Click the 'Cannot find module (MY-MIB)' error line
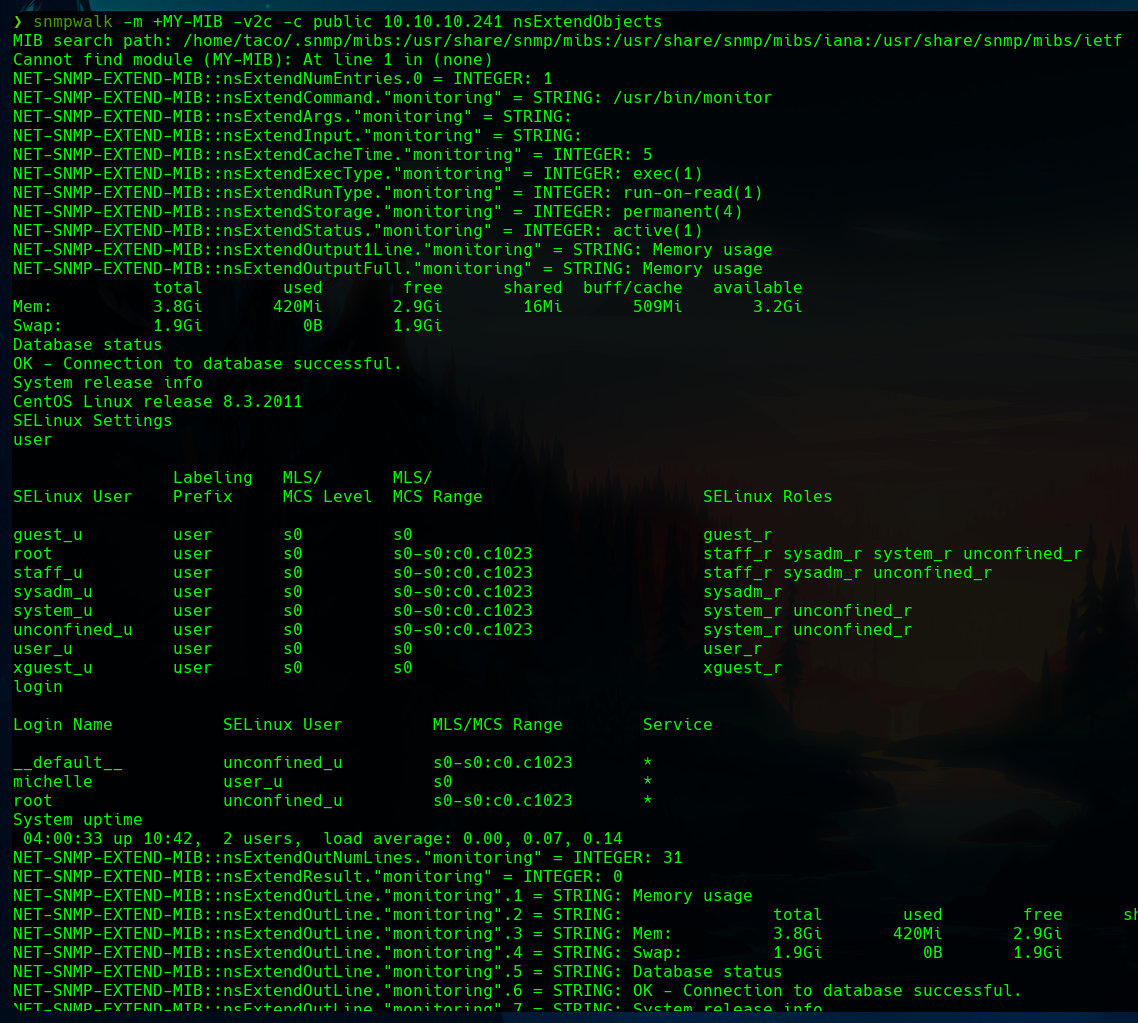The image size is (1138, 1023). pyautogui.click(x=253, y=60)
